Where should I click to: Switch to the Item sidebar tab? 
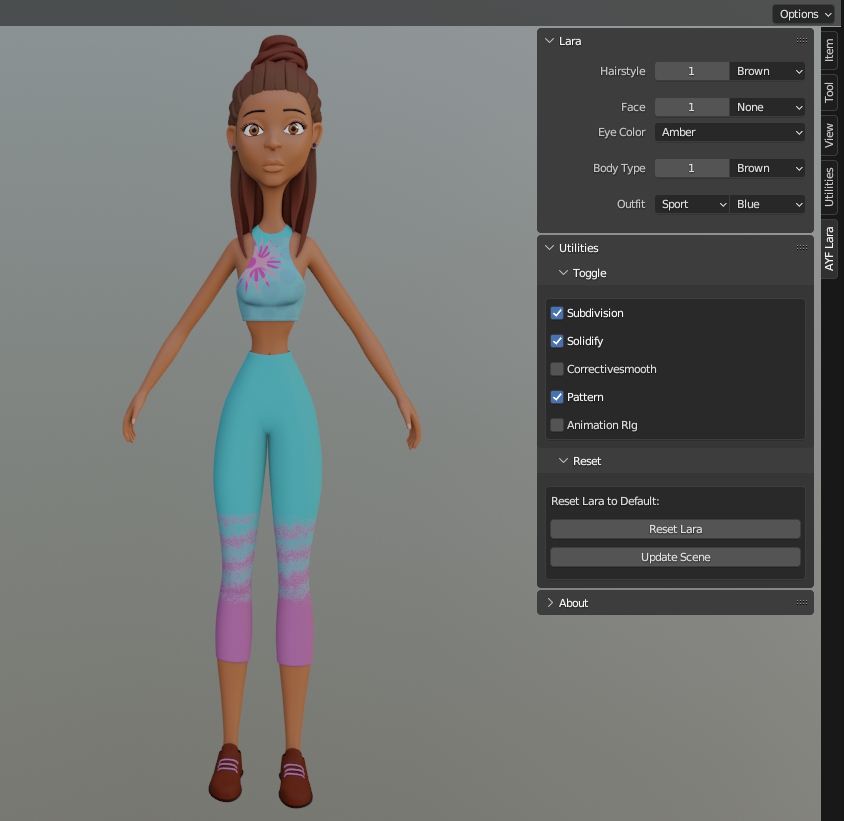tap(829, 52)
